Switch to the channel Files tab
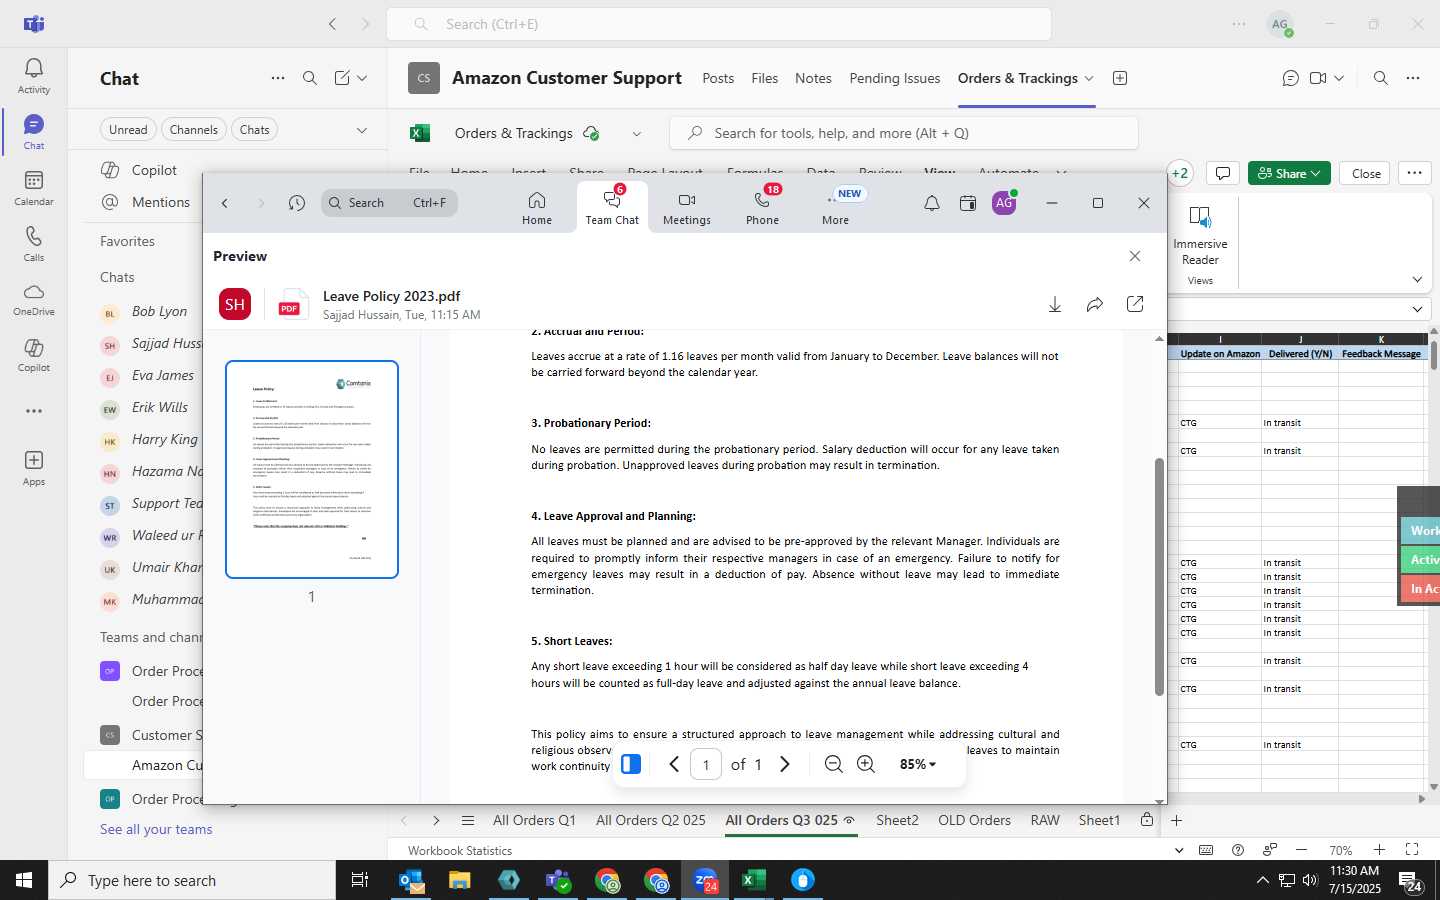Viewport: 1440px width, 900px height. pos(764,78)
